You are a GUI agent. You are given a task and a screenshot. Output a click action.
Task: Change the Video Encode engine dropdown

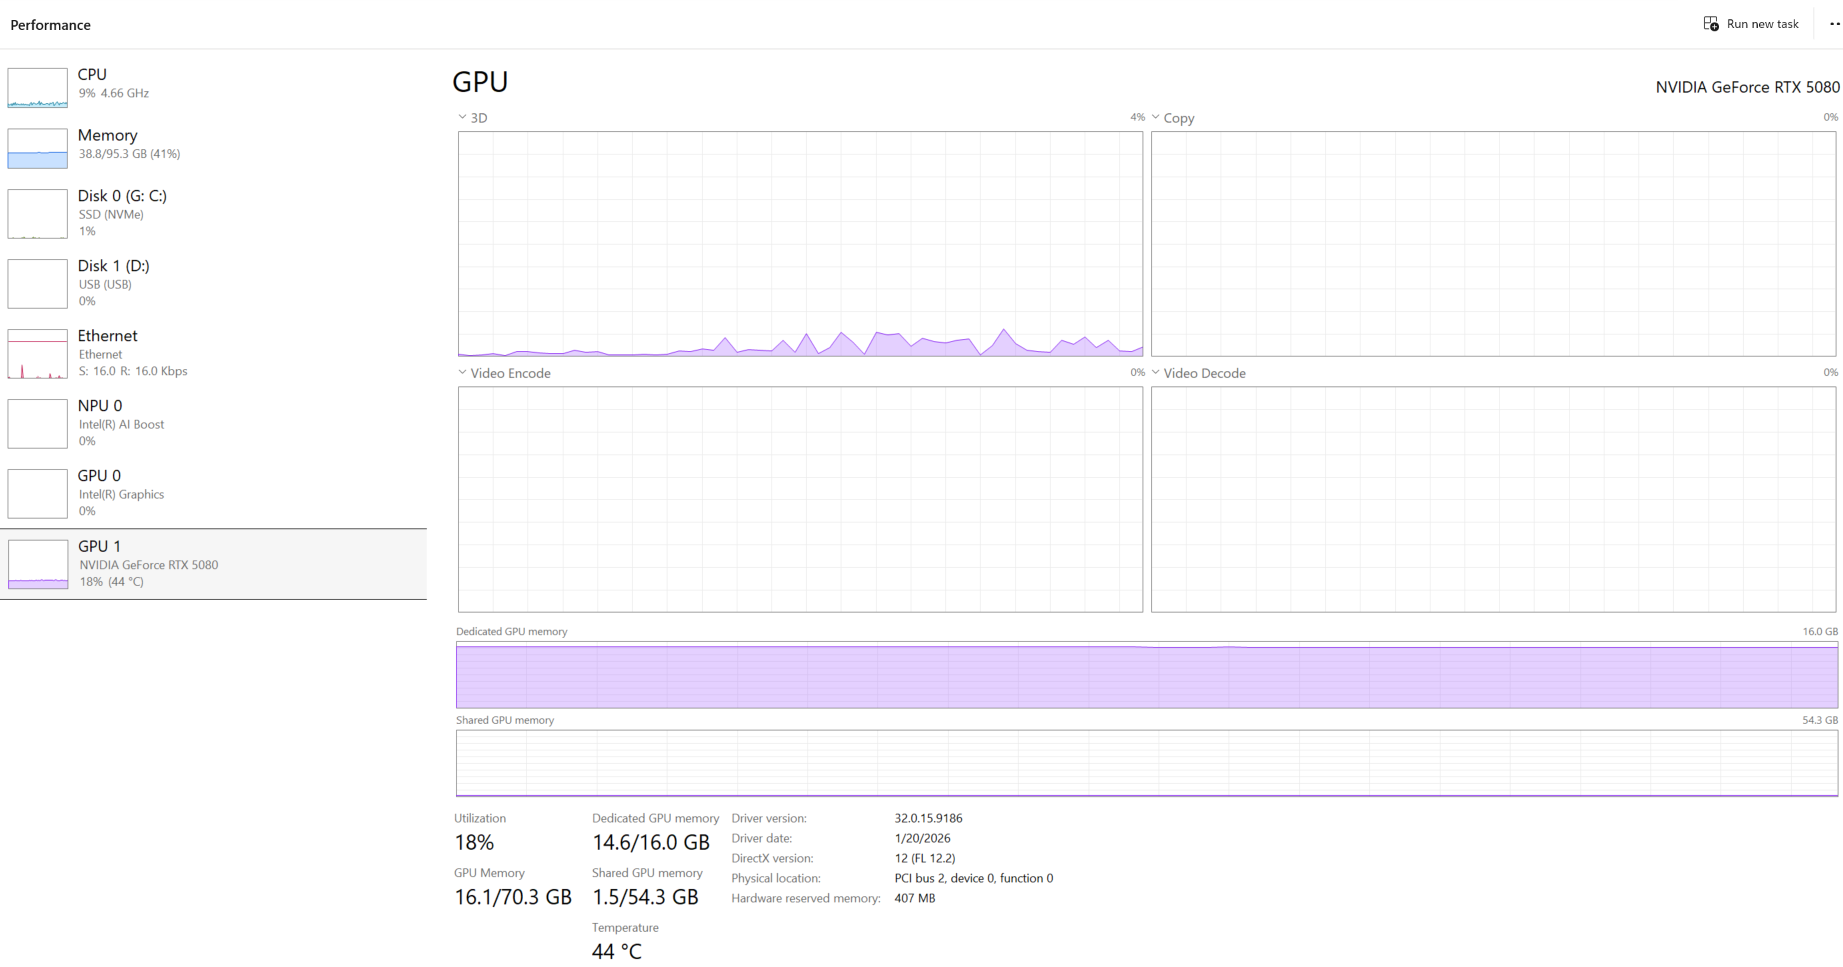pos(462,373)
